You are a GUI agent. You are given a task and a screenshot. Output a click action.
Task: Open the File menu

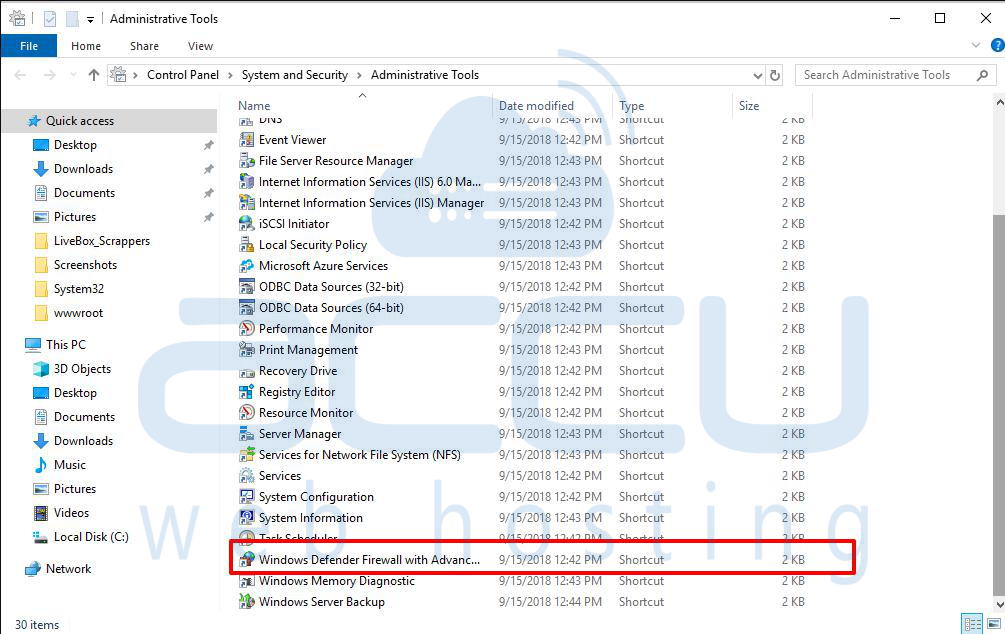(29, 45)
